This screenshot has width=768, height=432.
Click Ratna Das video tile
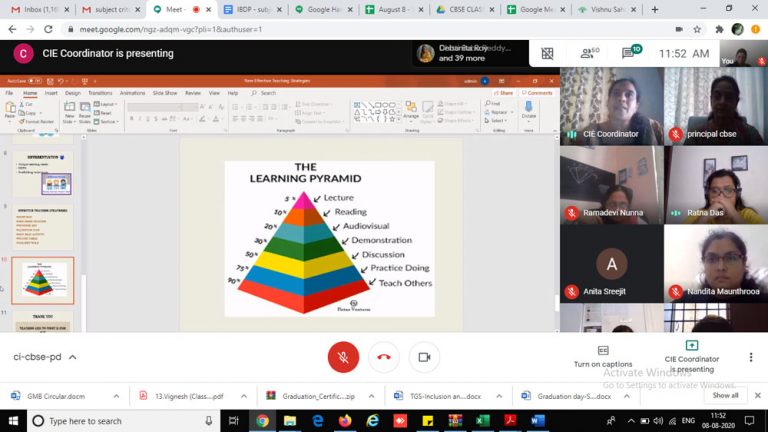click(x=716, y=185)
